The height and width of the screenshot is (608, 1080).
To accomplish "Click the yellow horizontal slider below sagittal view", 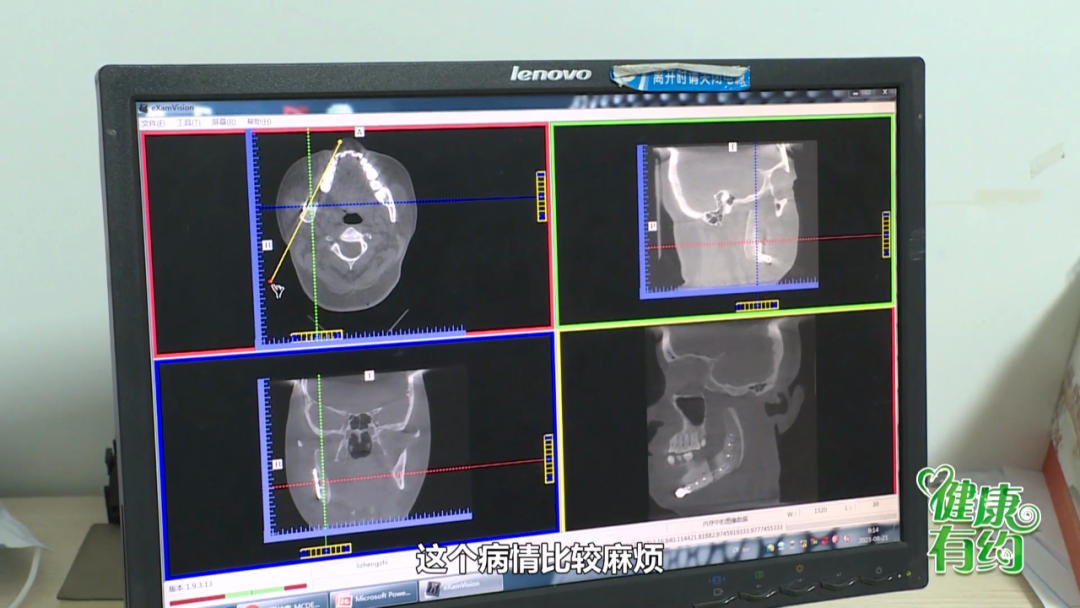I will pyautogui.click(x=756, y=306).
